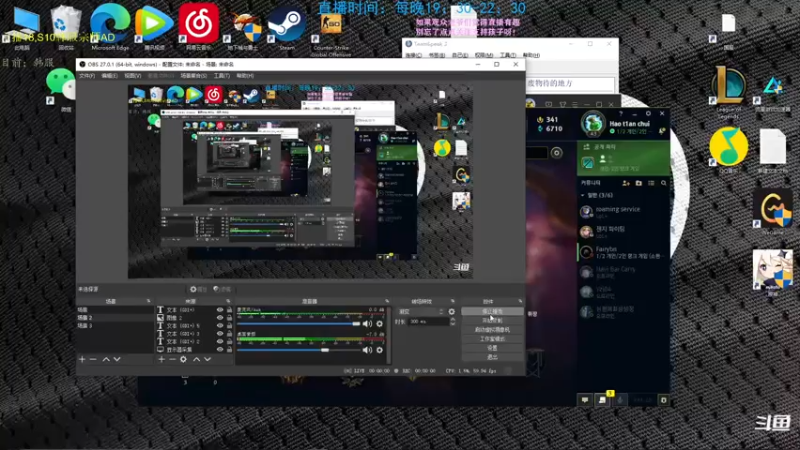The width and height of the screenshot is (800, 450).
Task: Search friends with magnifier icon
Action: (x=664, y=183)
